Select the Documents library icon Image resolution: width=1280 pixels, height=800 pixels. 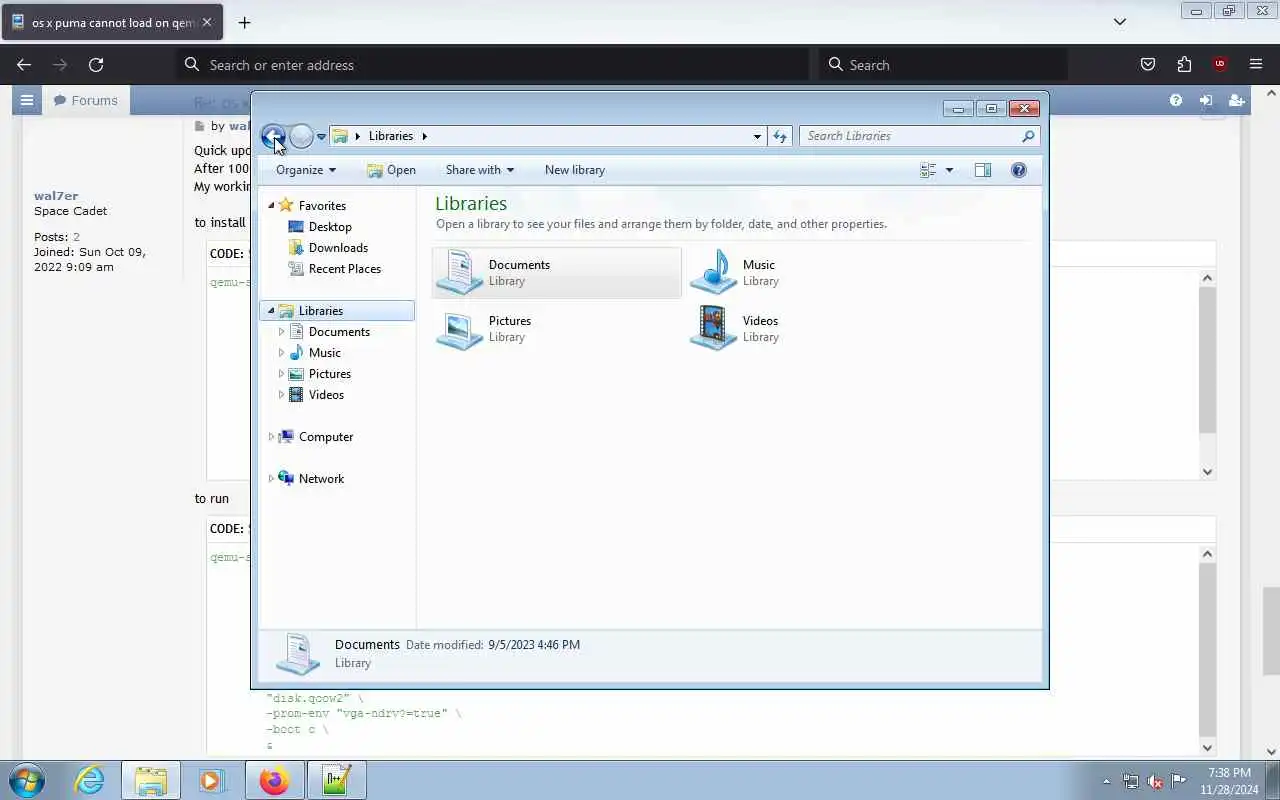pos(459,272)
